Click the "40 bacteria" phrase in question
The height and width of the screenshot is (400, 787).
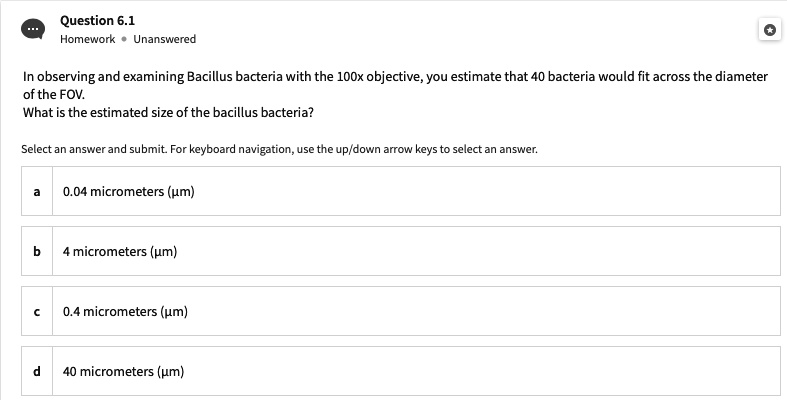click(556, 77)
